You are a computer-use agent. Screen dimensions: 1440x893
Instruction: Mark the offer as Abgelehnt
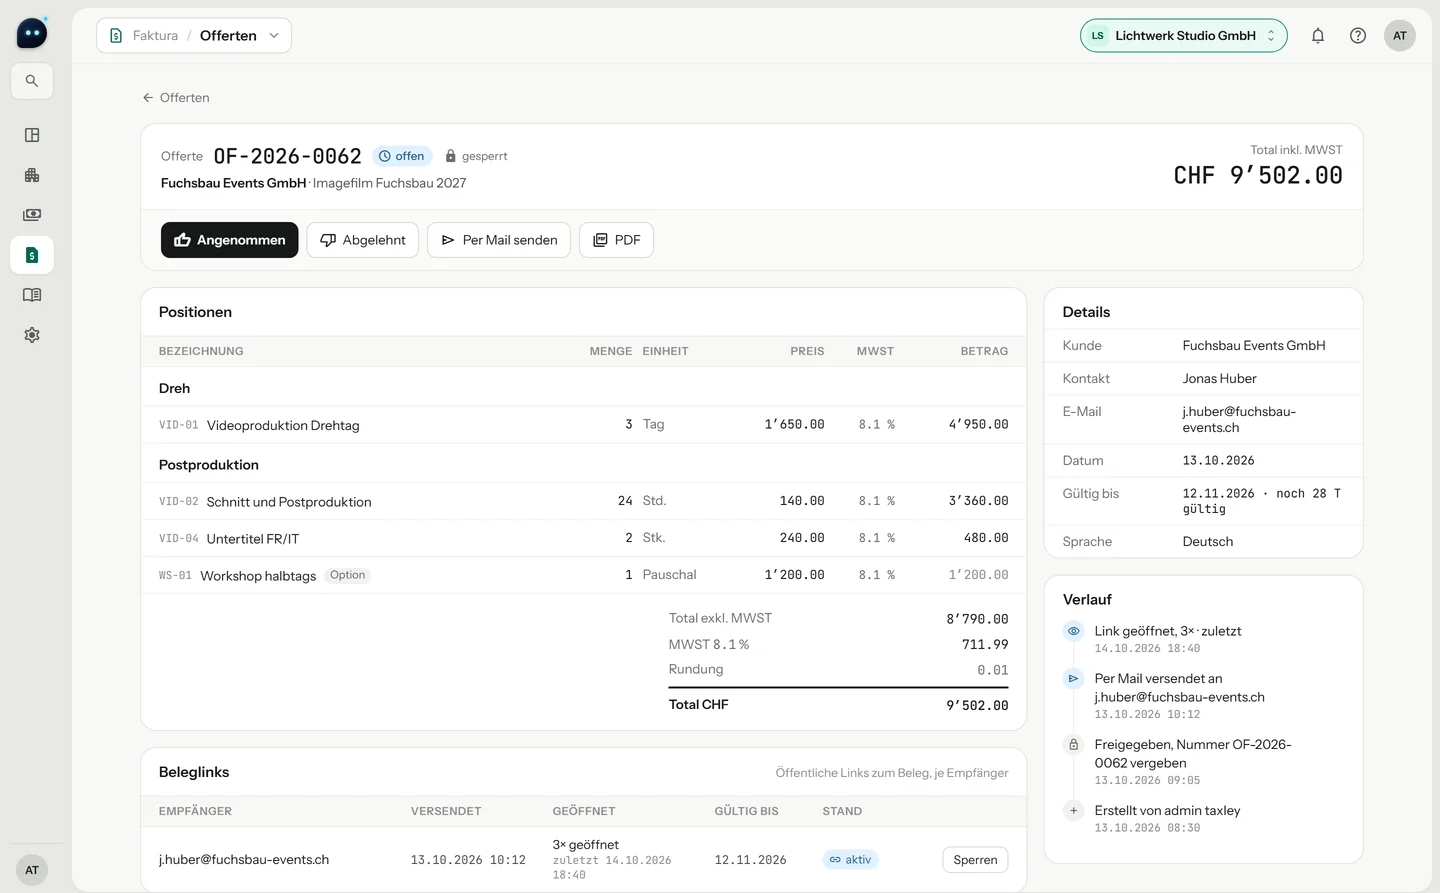(x=363, y=240)
